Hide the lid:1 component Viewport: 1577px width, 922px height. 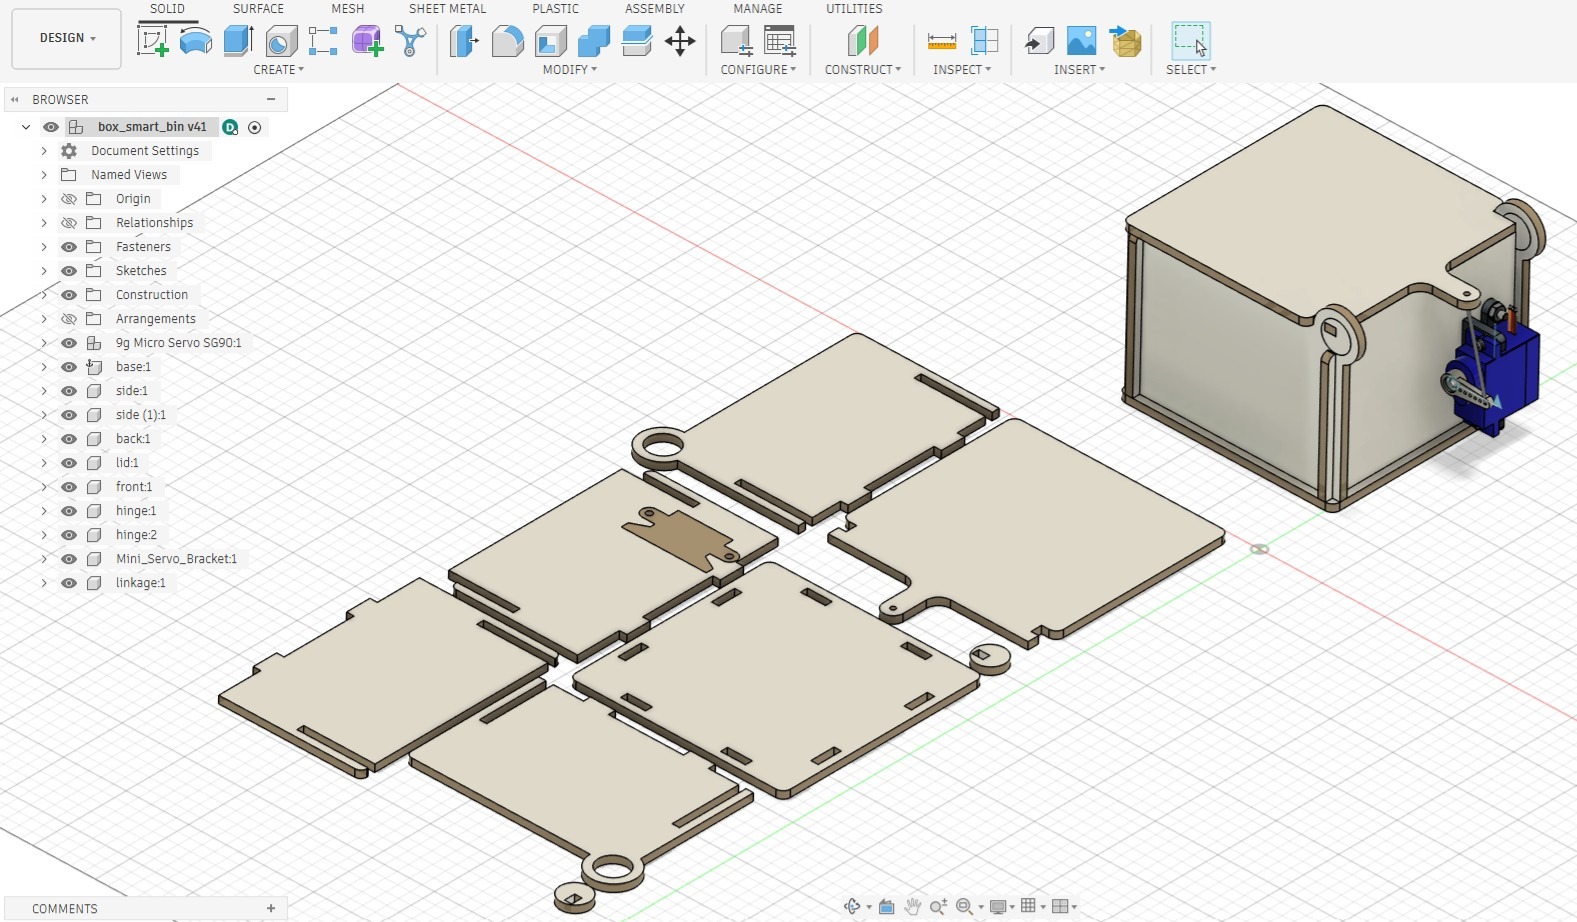pos(69,463)
